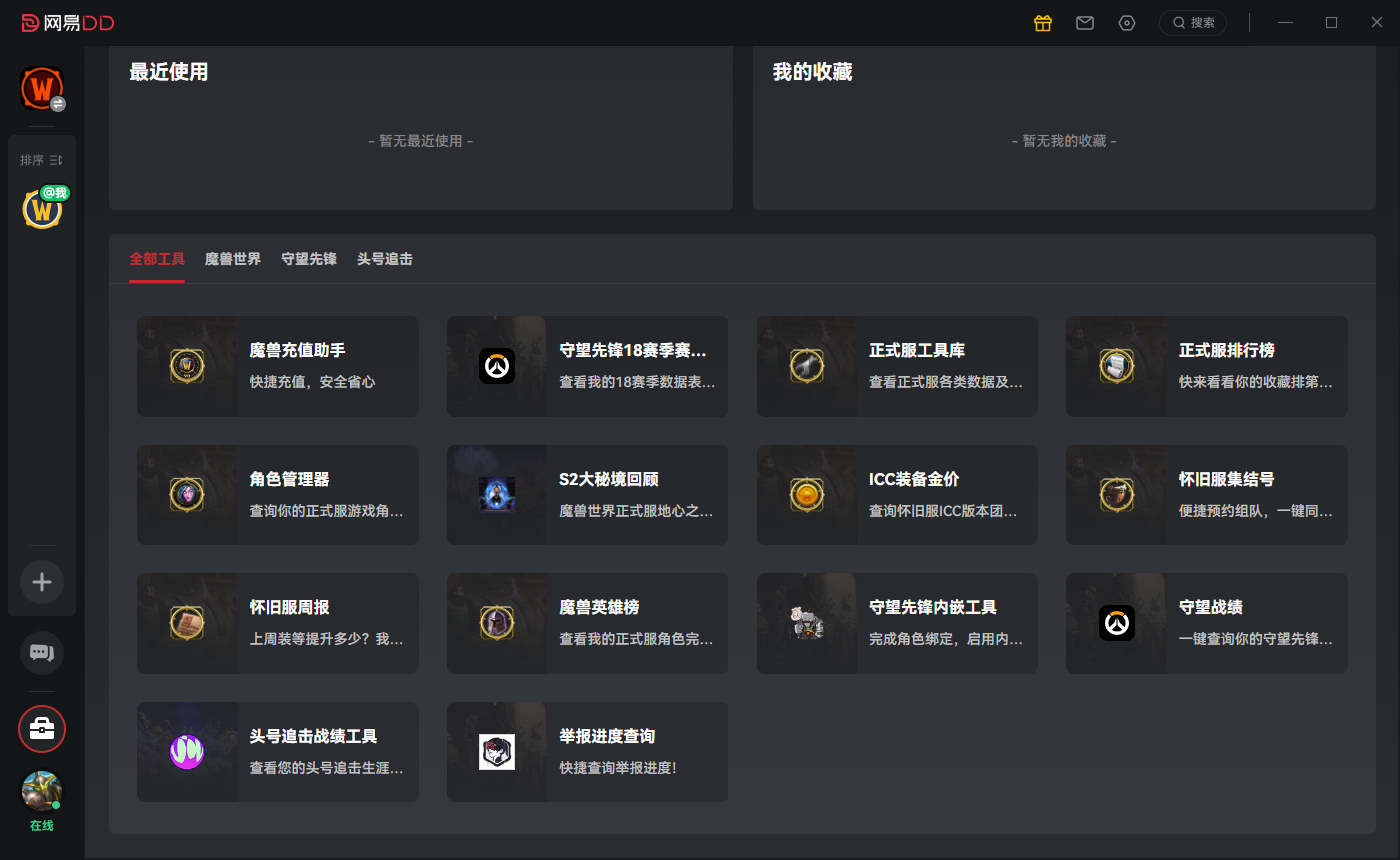Click the 我的收藏 heading

tap(813, 72)
